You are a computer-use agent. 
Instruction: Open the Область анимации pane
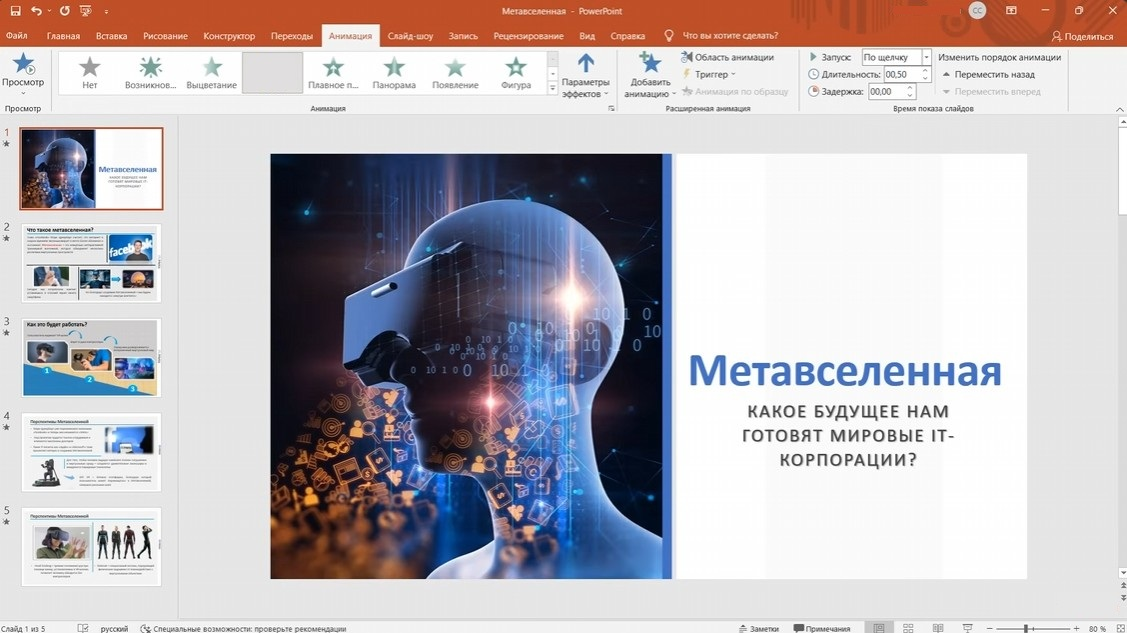tap(727, 57)
